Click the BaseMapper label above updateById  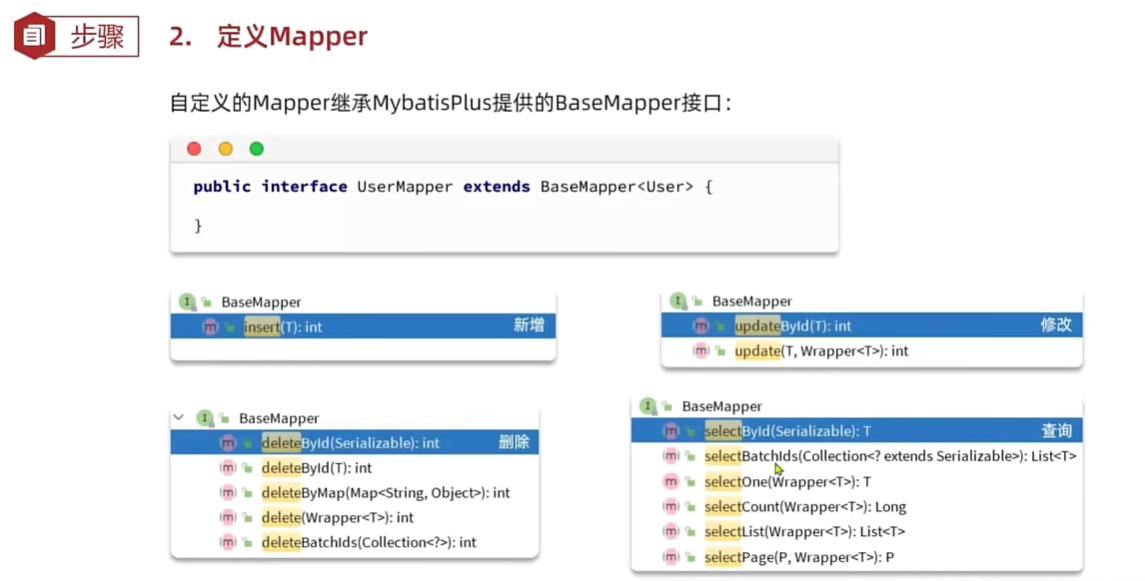click(x=752, y=301)
